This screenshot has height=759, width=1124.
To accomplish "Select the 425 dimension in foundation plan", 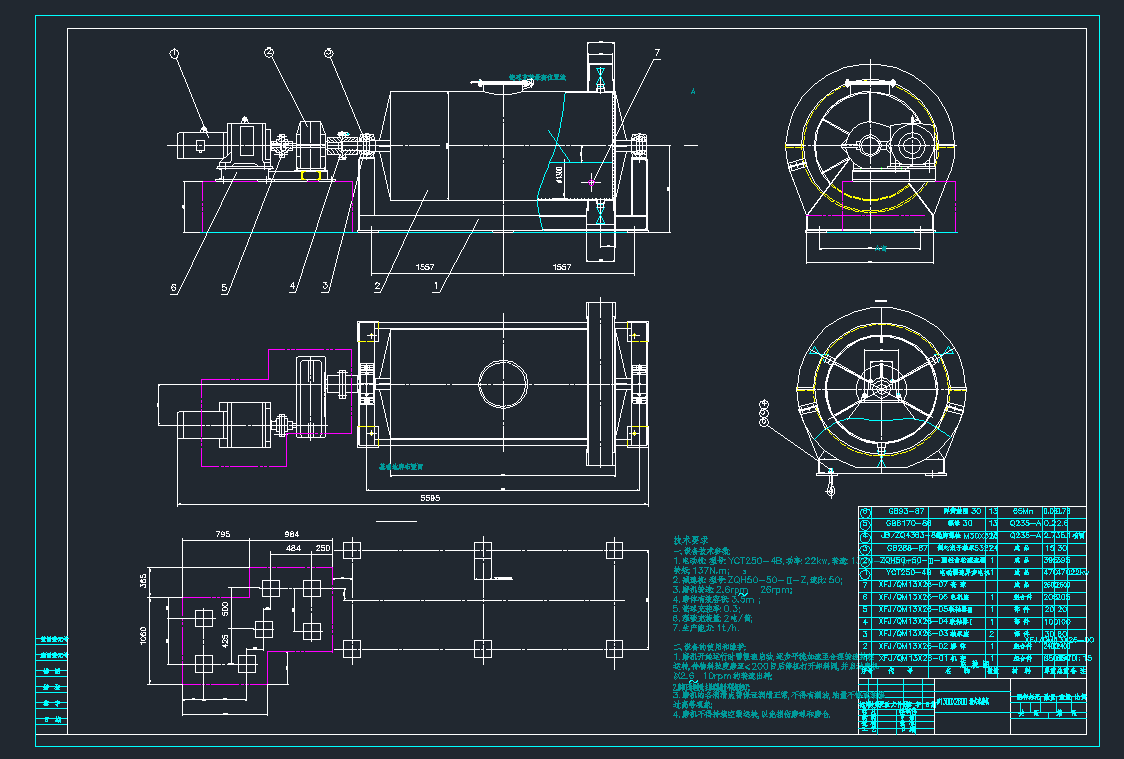I will 226,639.
